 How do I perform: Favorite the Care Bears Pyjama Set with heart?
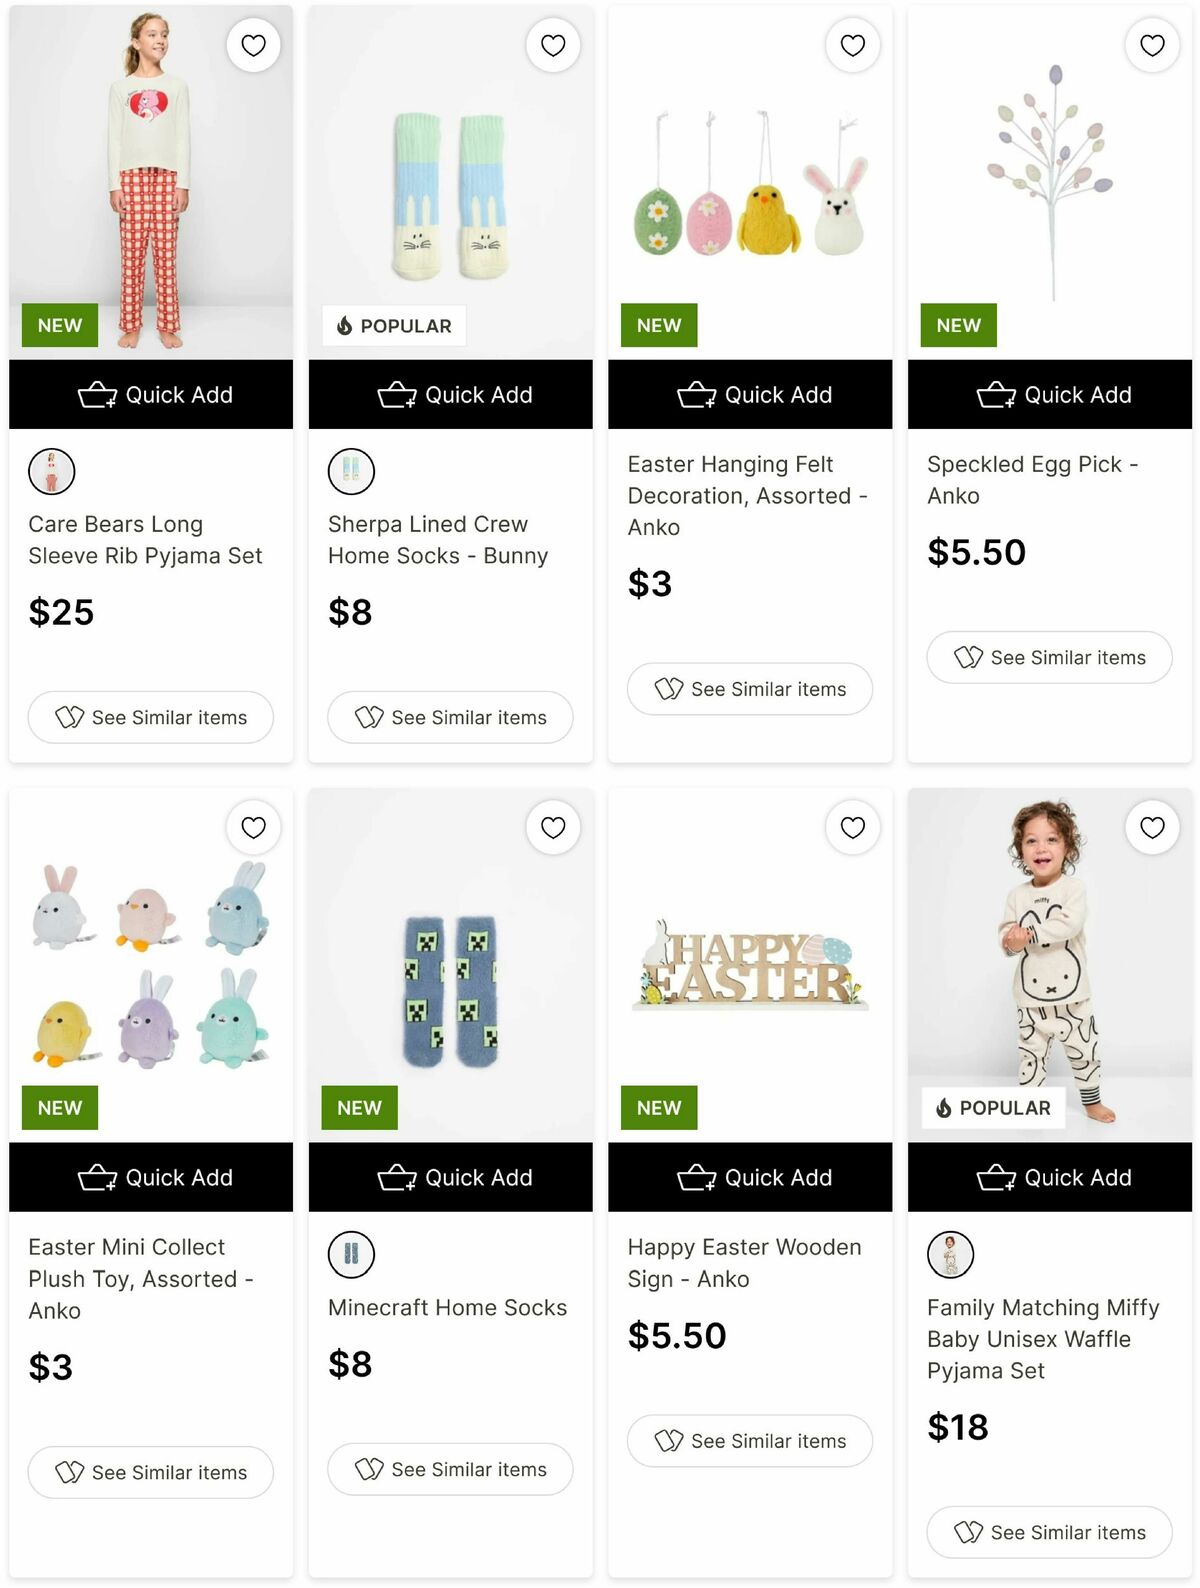pyautogui.click(x=253, y=45)
